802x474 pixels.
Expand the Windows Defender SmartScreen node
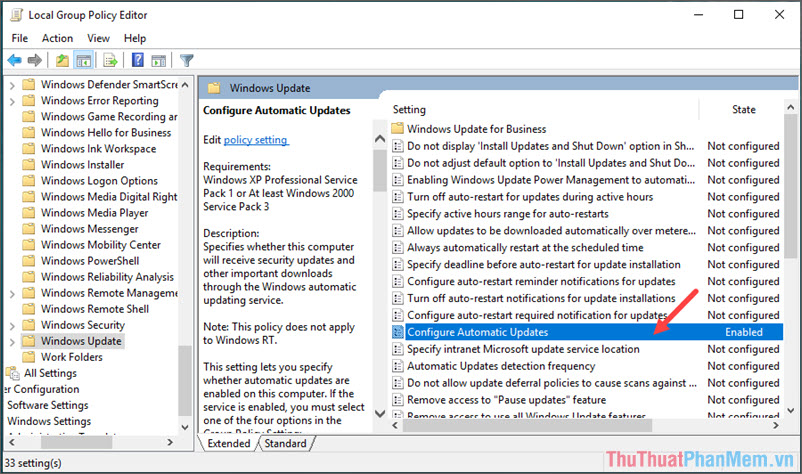pyautogui.click(x=12, y=85)
